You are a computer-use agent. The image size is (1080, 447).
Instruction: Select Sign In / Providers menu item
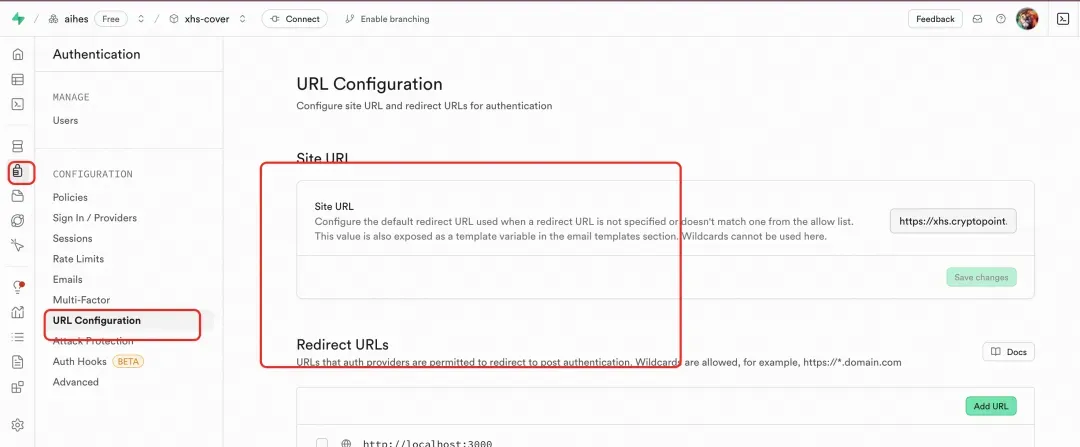click(95, 218)
